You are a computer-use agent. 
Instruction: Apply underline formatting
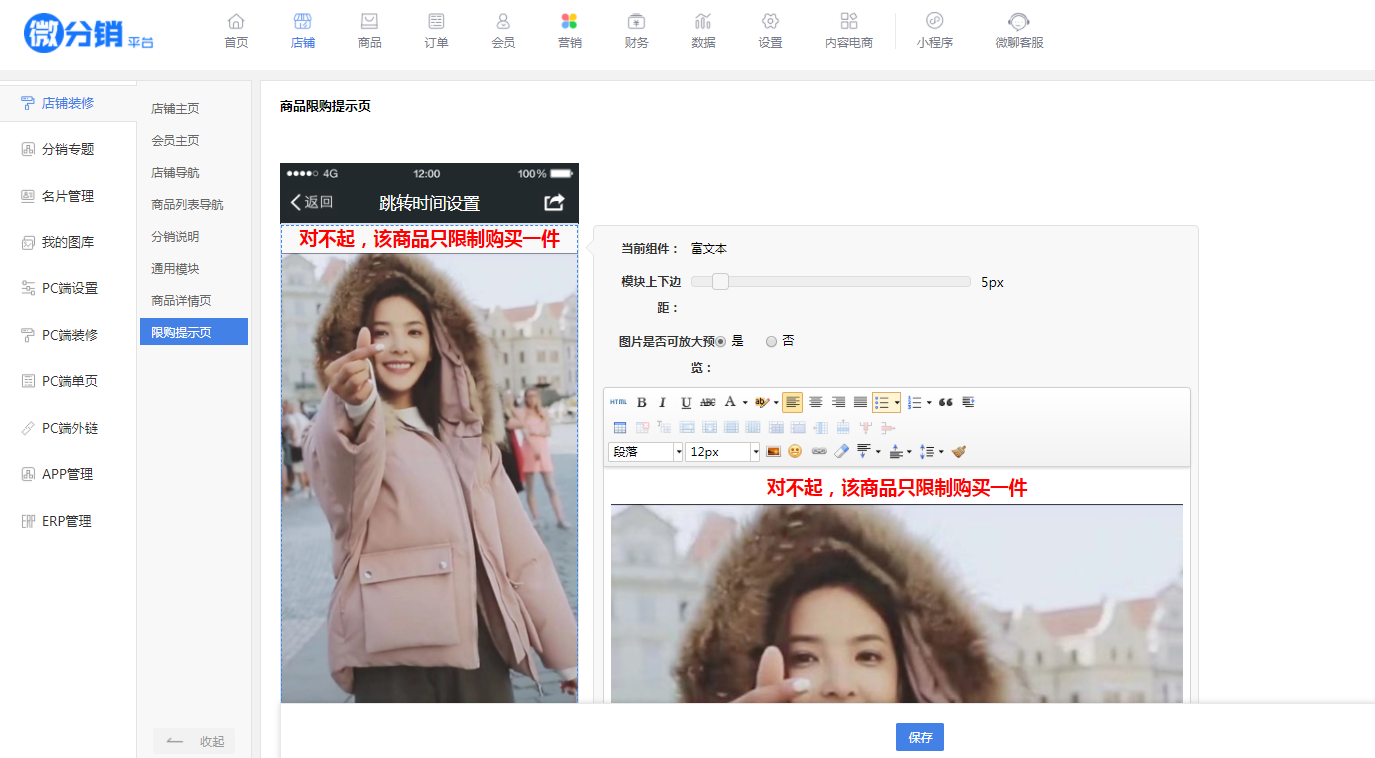[x=685, y=402]
